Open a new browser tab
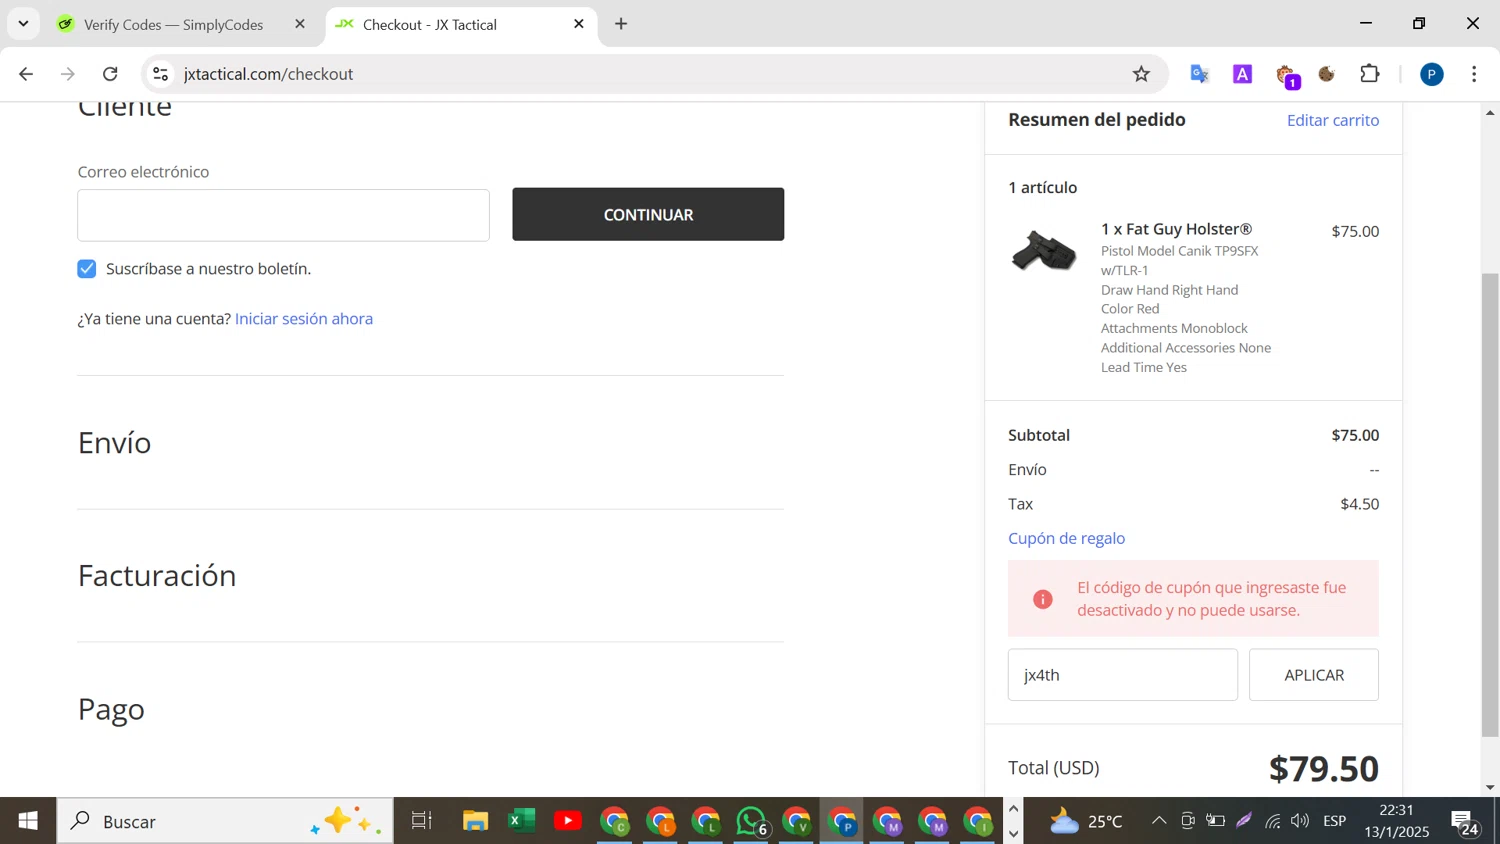The width and height of the screenshot is (1500, 844). 621,24
